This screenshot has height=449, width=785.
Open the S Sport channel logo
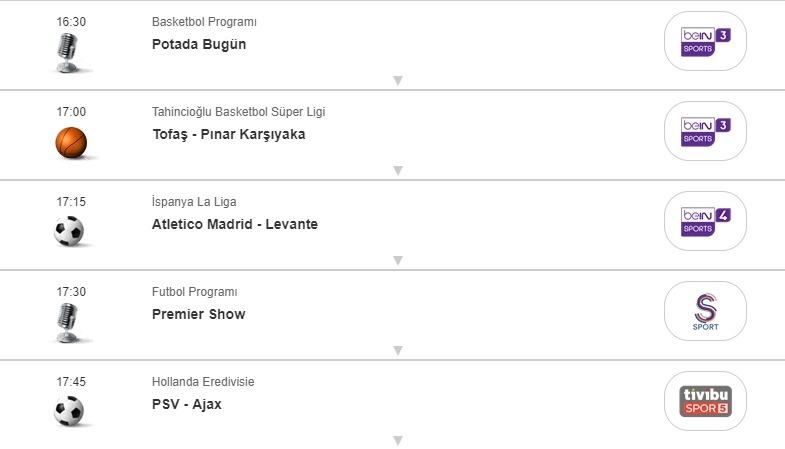705,311
